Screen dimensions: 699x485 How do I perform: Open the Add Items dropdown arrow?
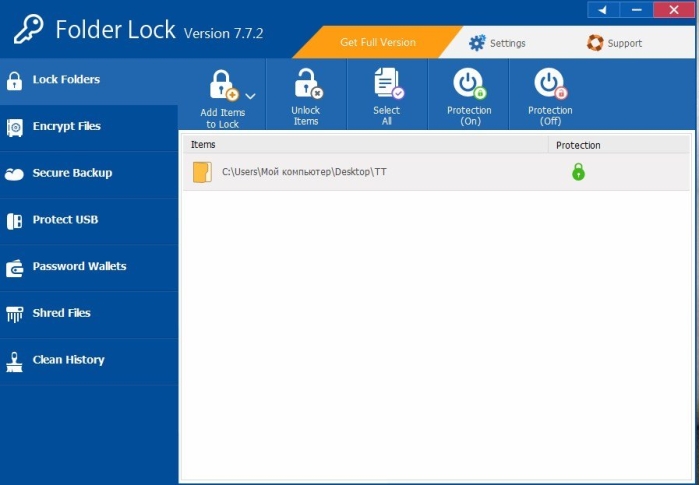(251, 96)
